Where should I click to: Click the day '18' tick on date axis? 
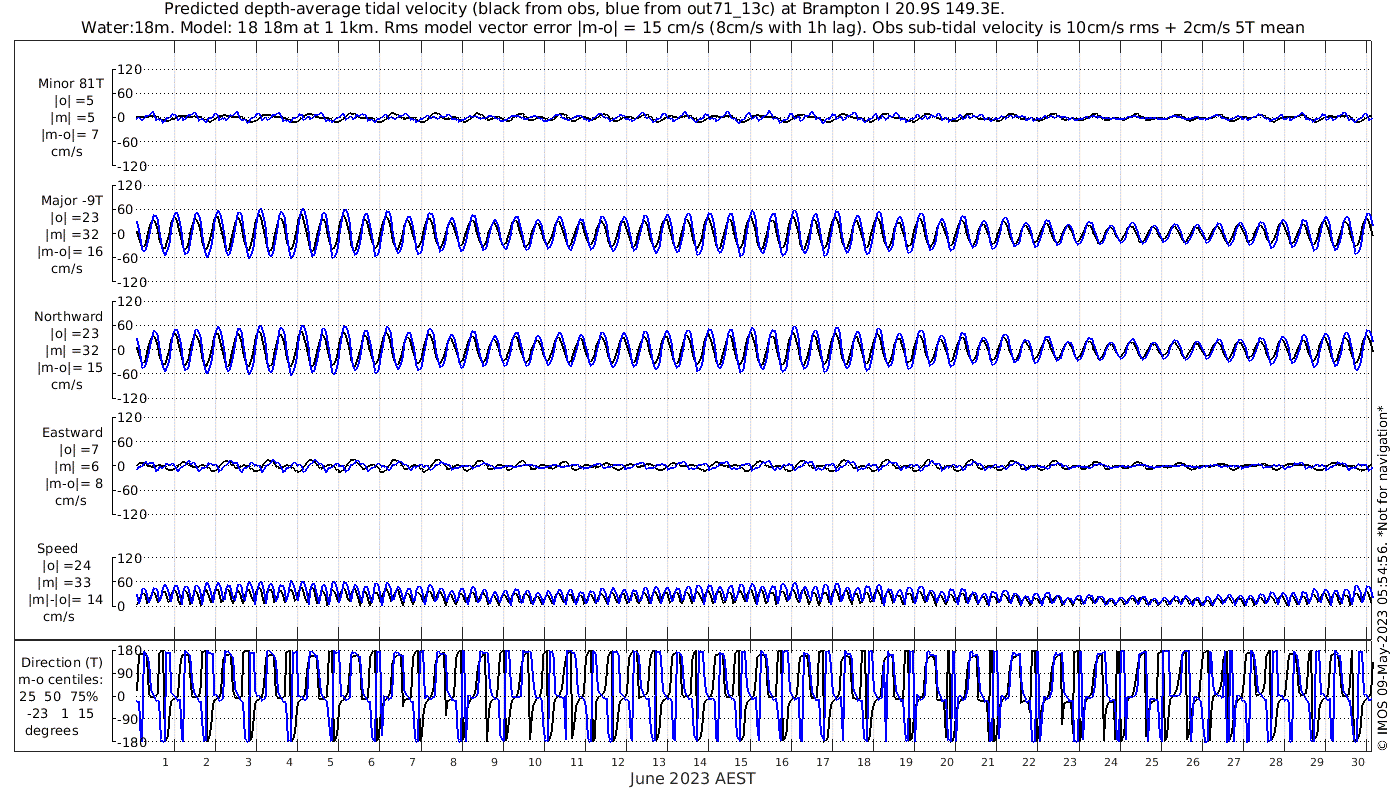865,762
